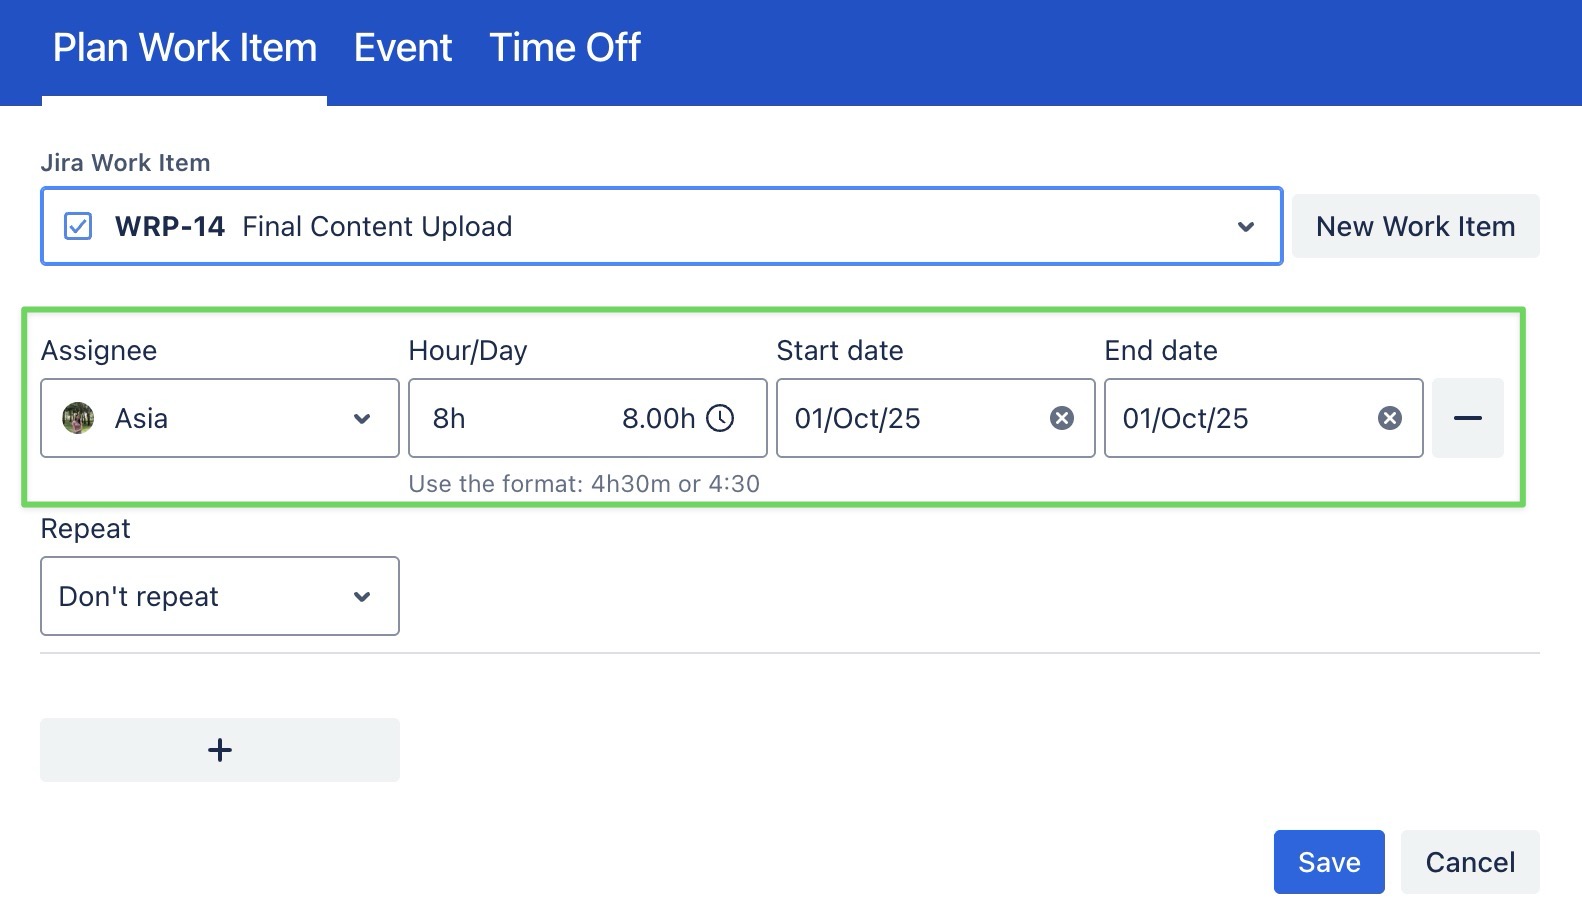The image size is (1582, 918).
Task: Clear the End date with X icon
Action: tap(1390, 418)
